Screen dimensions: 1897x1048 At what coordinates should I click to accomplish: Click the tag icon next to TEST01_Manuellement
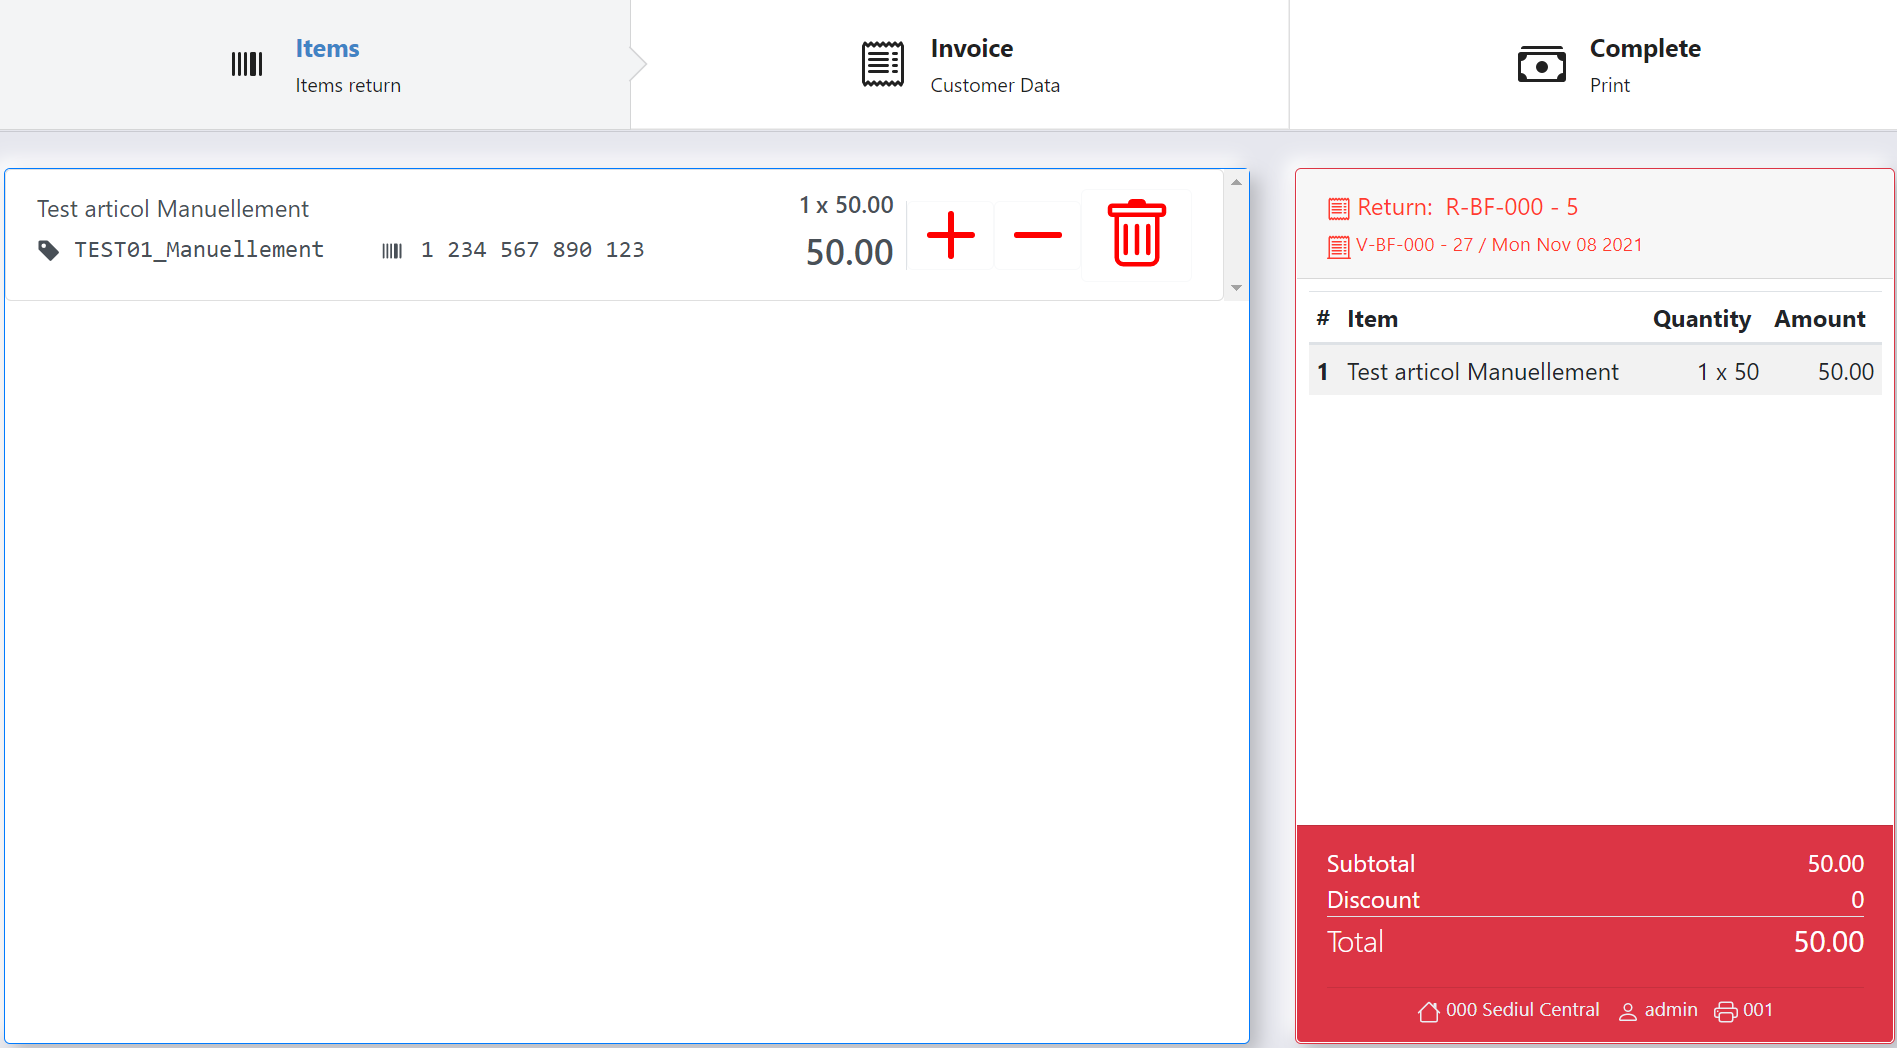pos(48,250)
